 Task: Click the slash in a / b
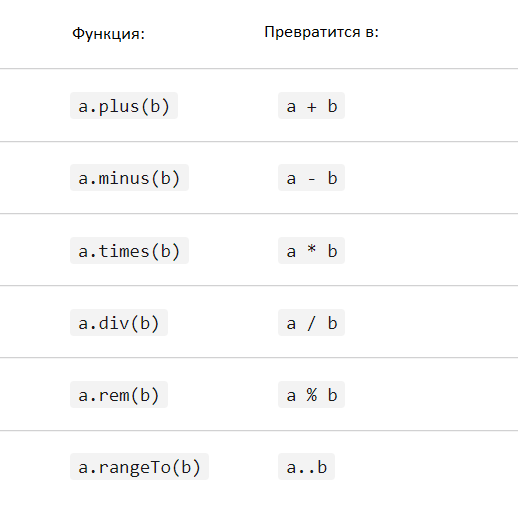click(x=311, y=323)
